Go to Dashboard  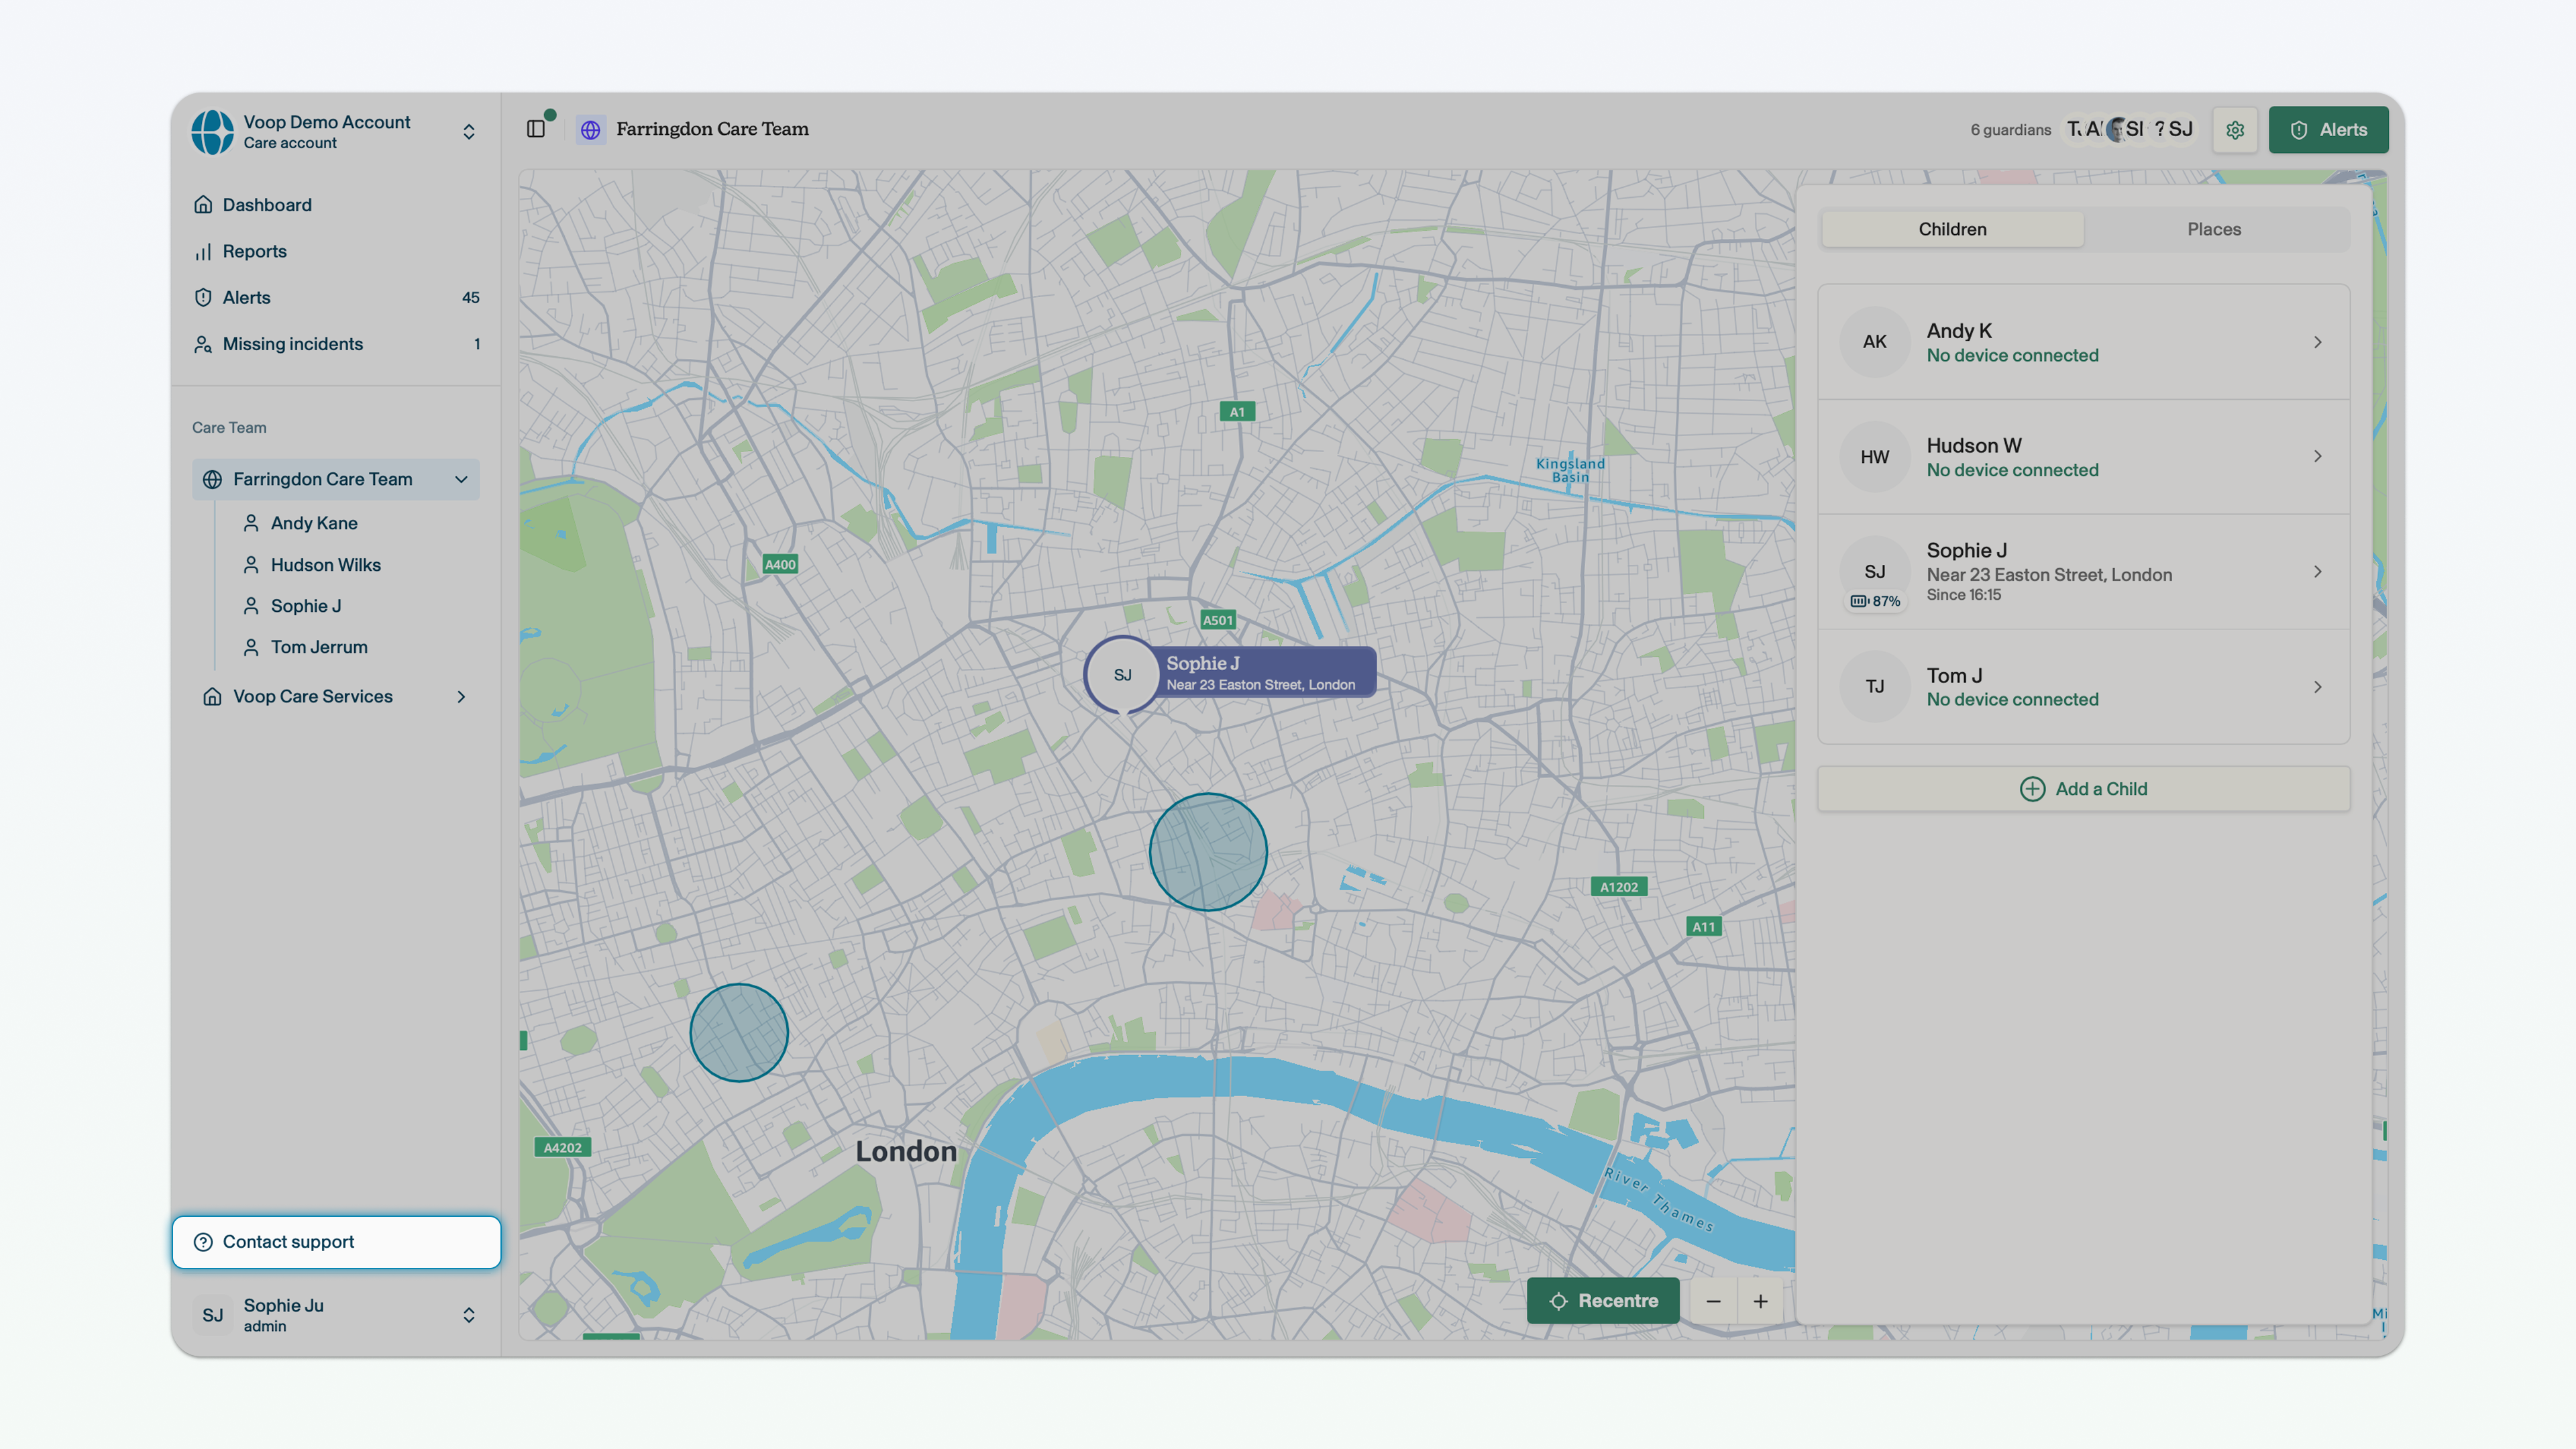(335, 205)
